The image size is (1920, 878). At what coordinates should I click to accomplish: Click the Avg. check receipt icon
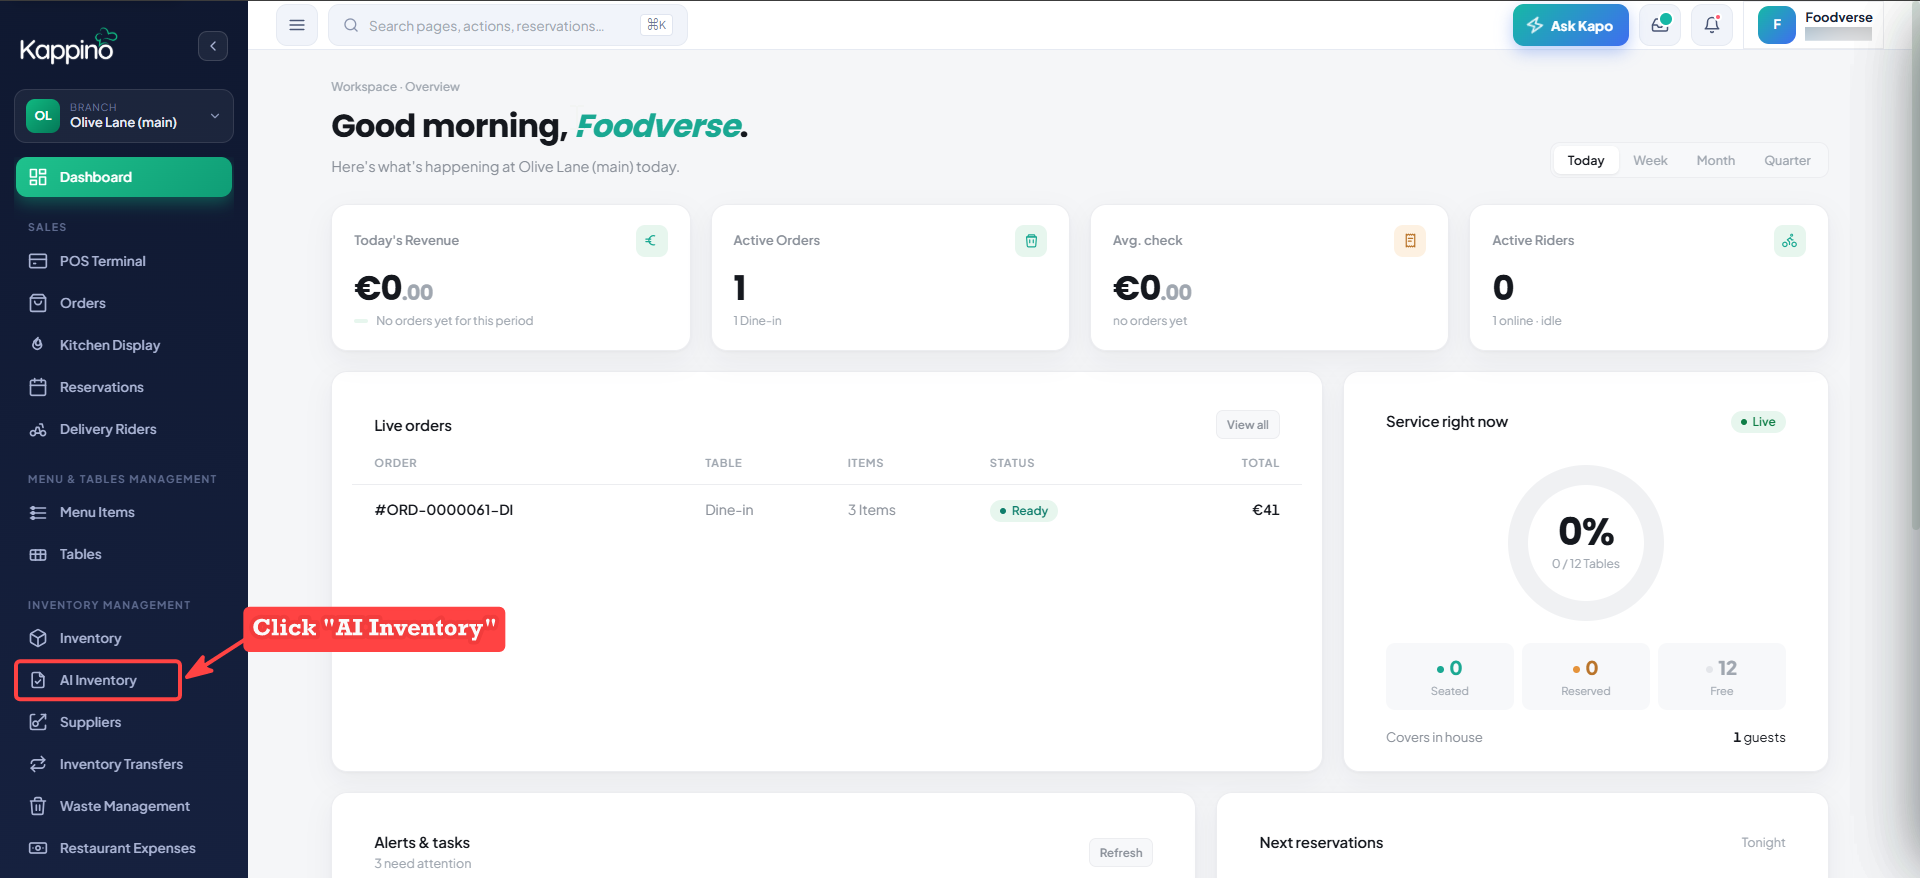tap(1410, 241)
